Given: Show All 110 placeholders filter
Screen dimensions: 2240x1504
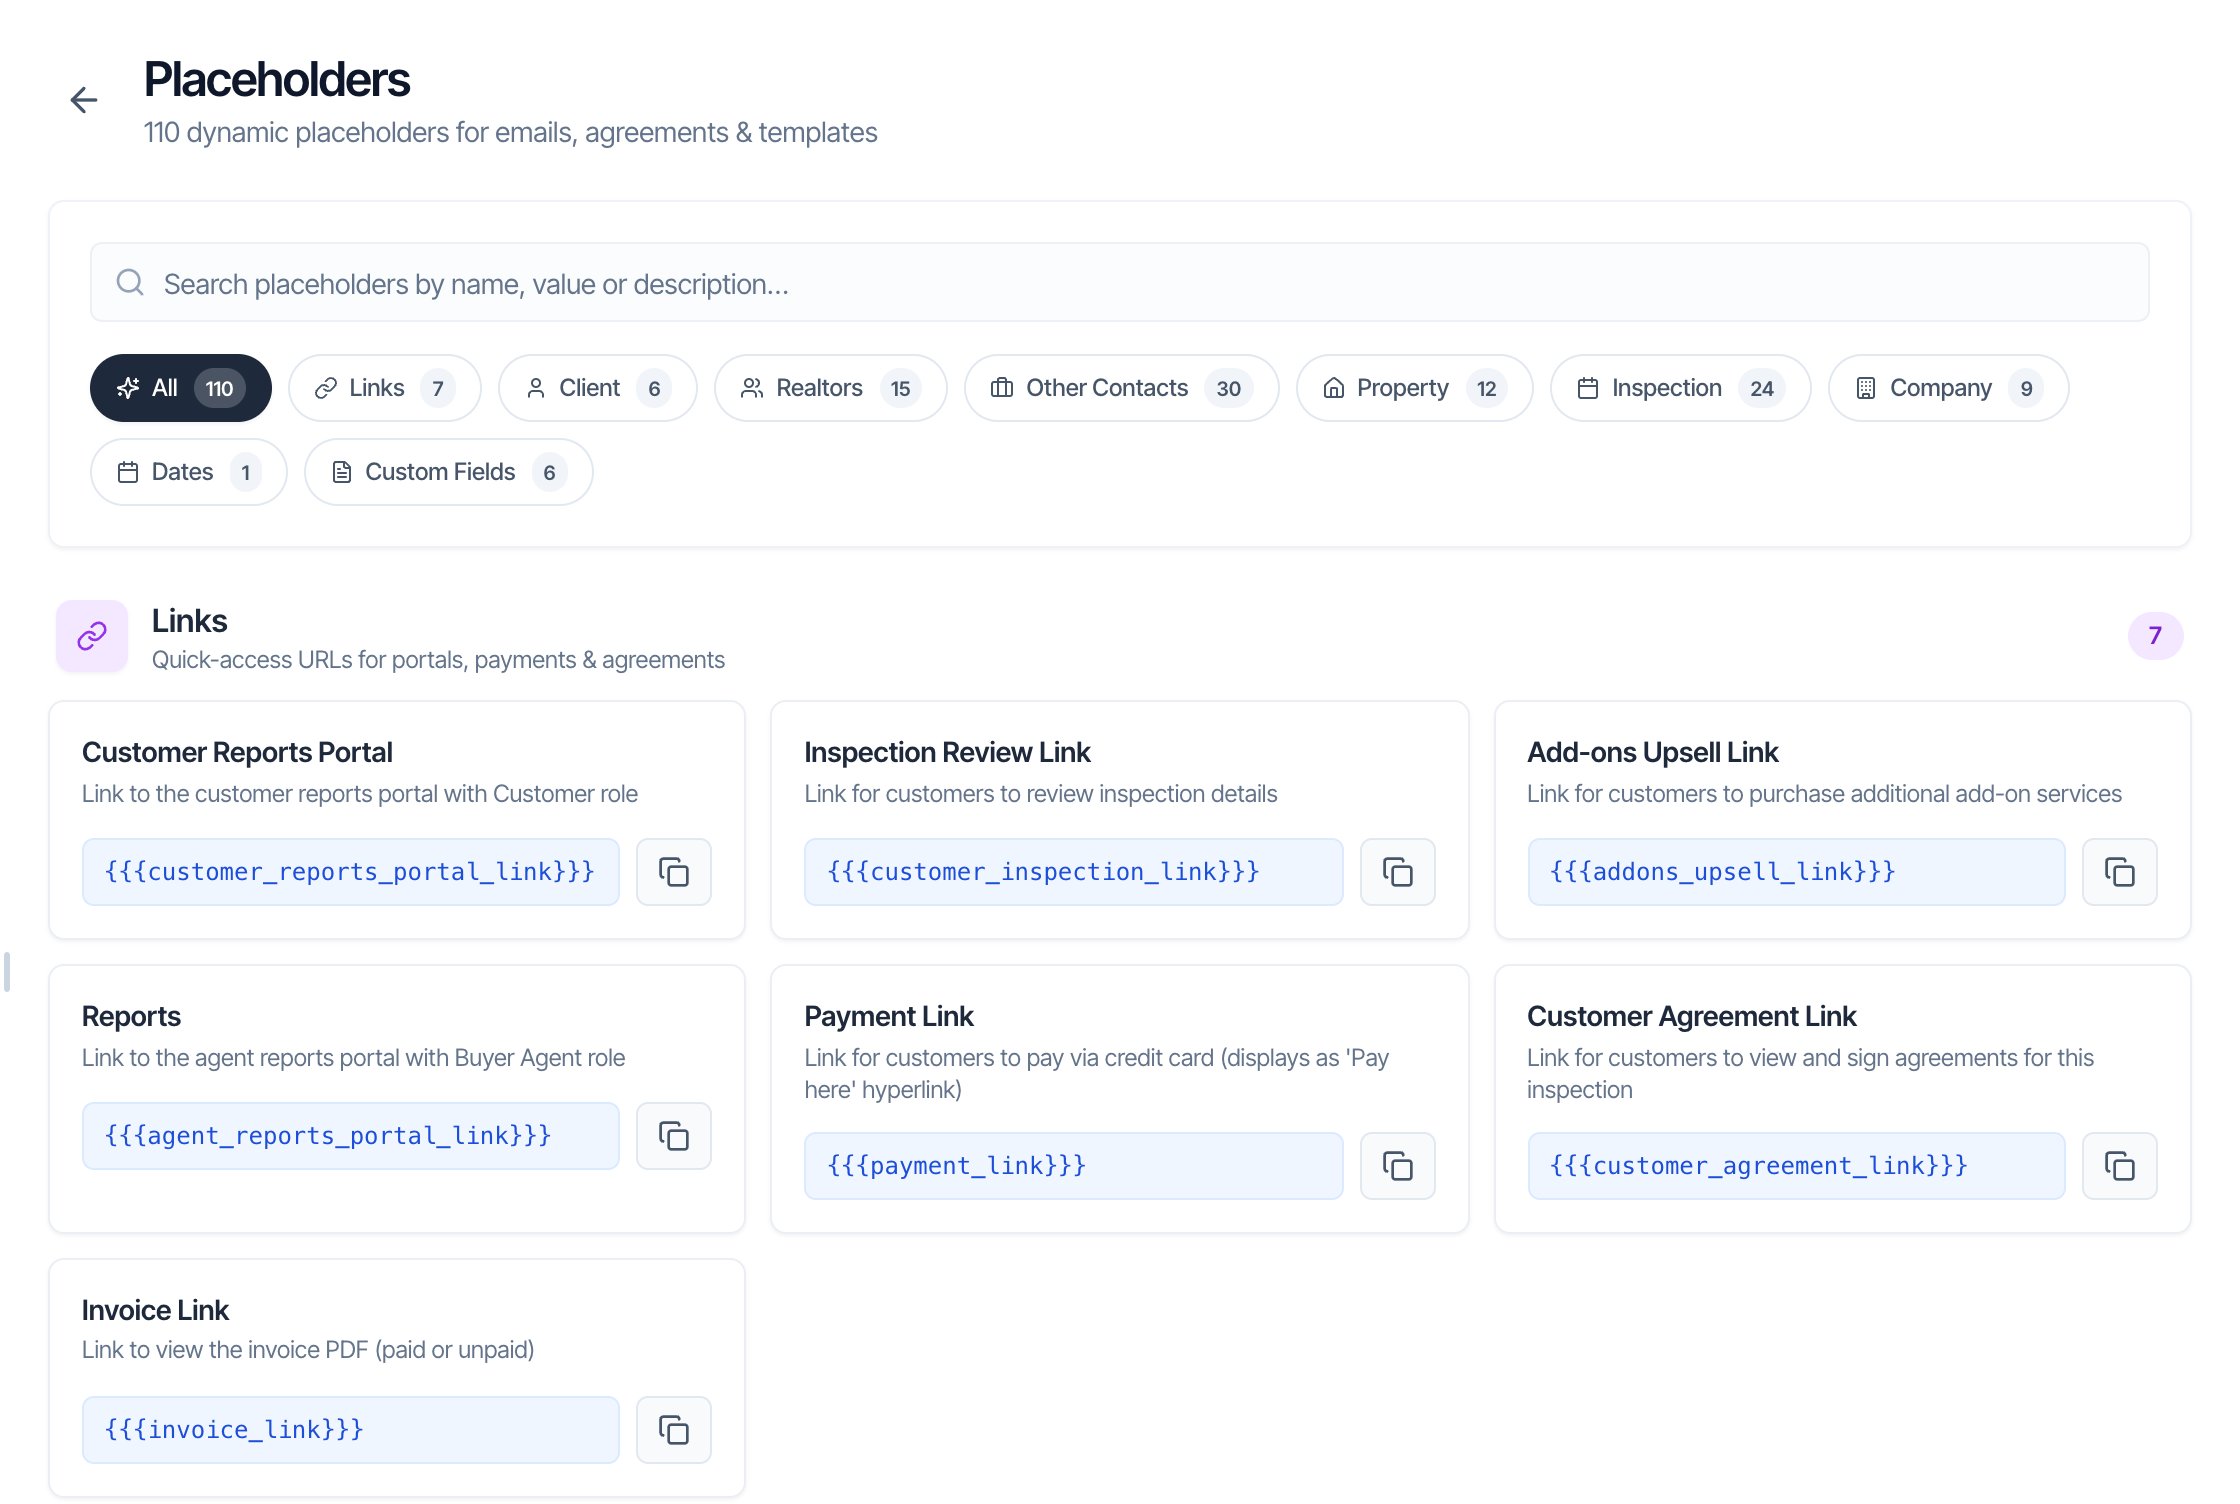Looking at the screenshot, I should [181, 388].
